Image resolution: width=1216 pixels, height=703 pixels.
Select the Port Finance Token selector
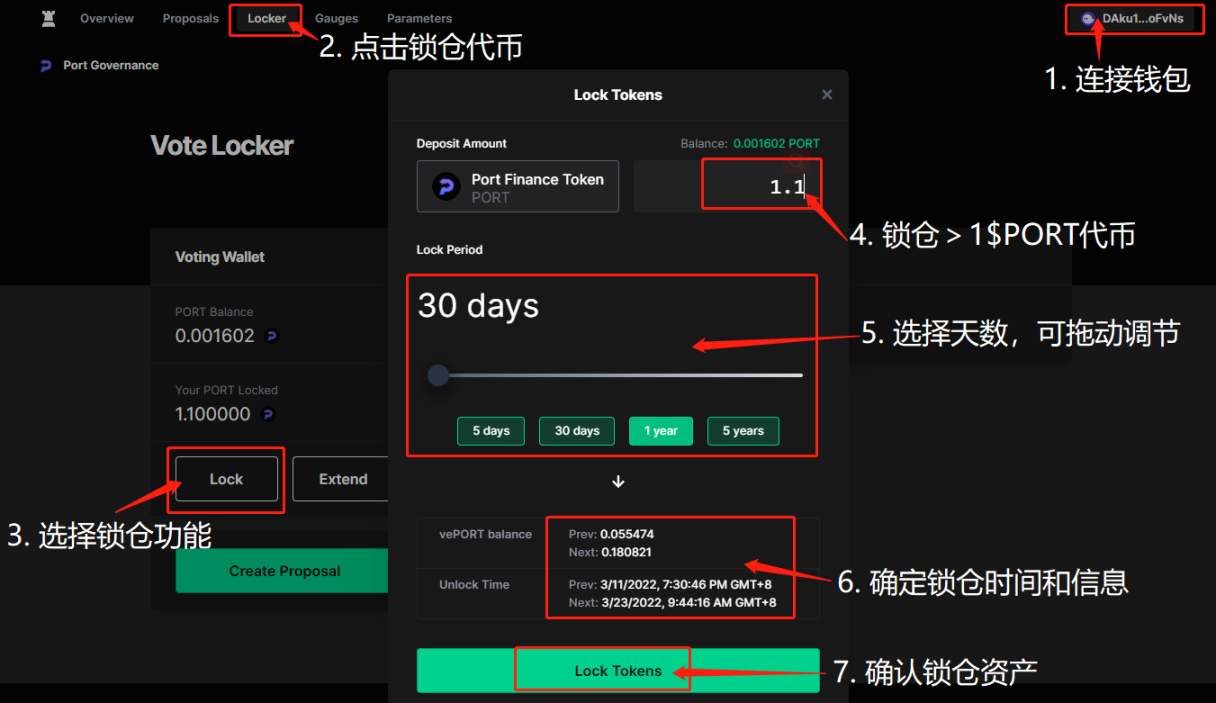pos(518,187)
